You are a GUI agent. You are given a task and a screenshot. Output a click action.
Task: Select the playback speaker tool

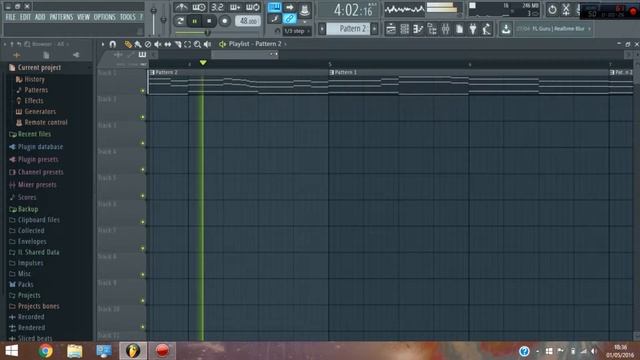pyautogui.click(x=207, y=44)
